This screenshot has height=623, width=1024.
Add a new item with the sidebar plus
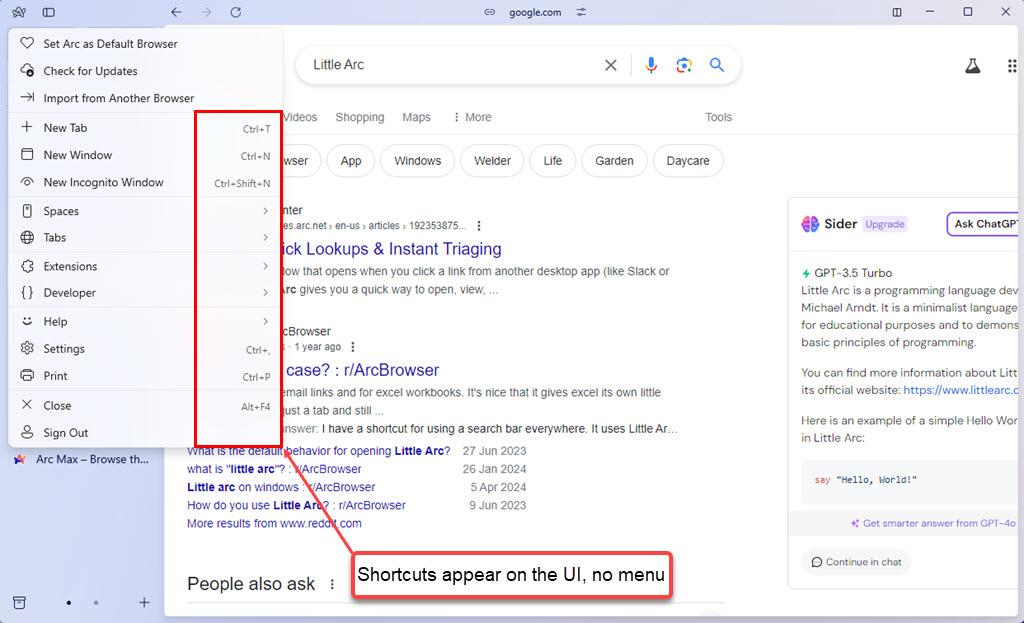tap(144, 602)
